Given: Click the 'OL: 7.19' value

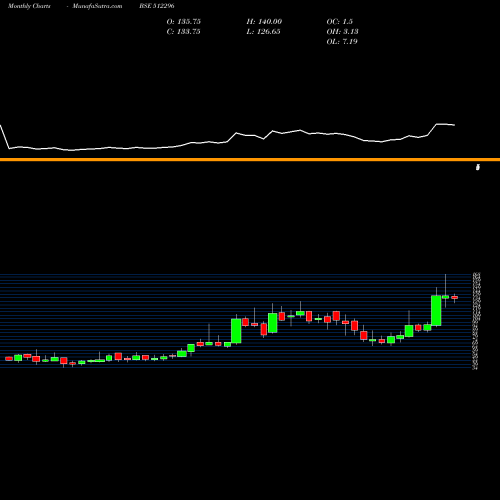Looking at the screenshot, I should click(342, 42).
